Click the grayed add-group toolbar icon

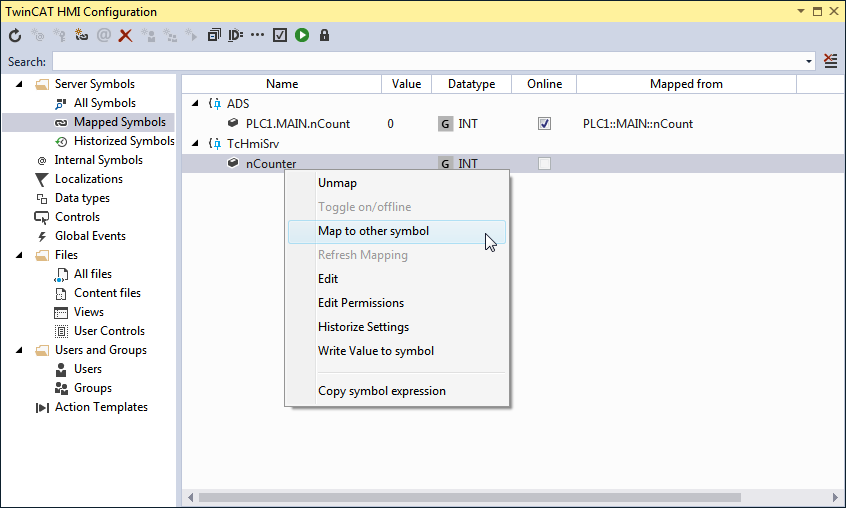(x=170, y=36)
